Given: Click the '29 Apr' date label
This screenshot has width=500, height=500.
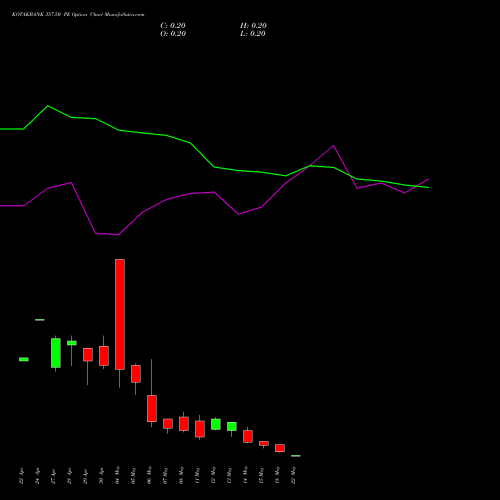Looking at the screenshot, I should 86,476.
